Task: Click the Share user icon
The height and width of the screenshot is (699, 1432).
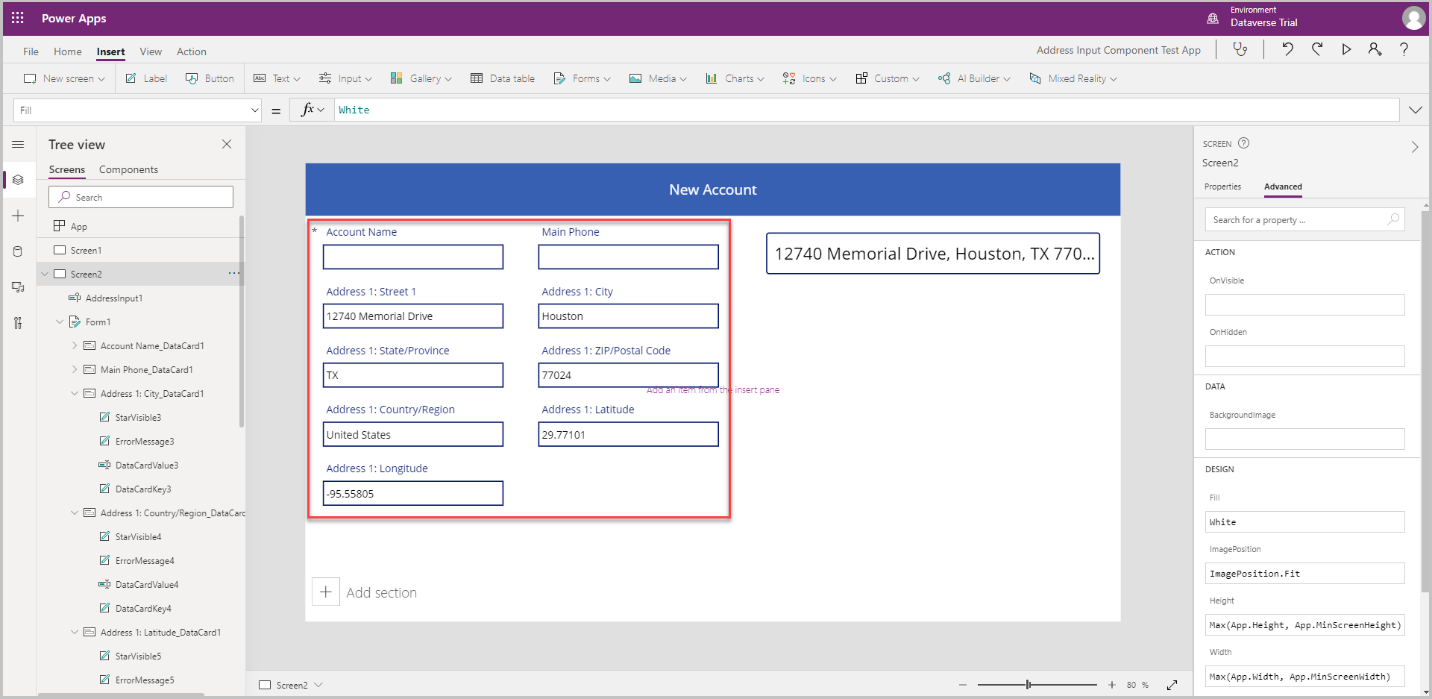Action: pos(1375,49)
